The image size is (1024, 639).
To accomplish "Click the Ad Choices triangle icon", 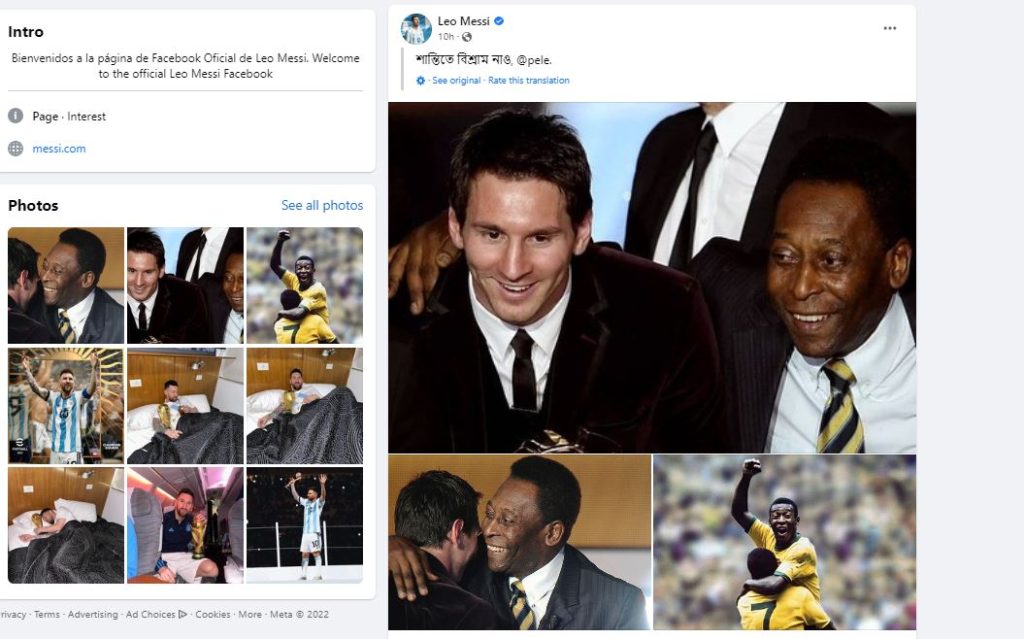I will click(183, 614).
